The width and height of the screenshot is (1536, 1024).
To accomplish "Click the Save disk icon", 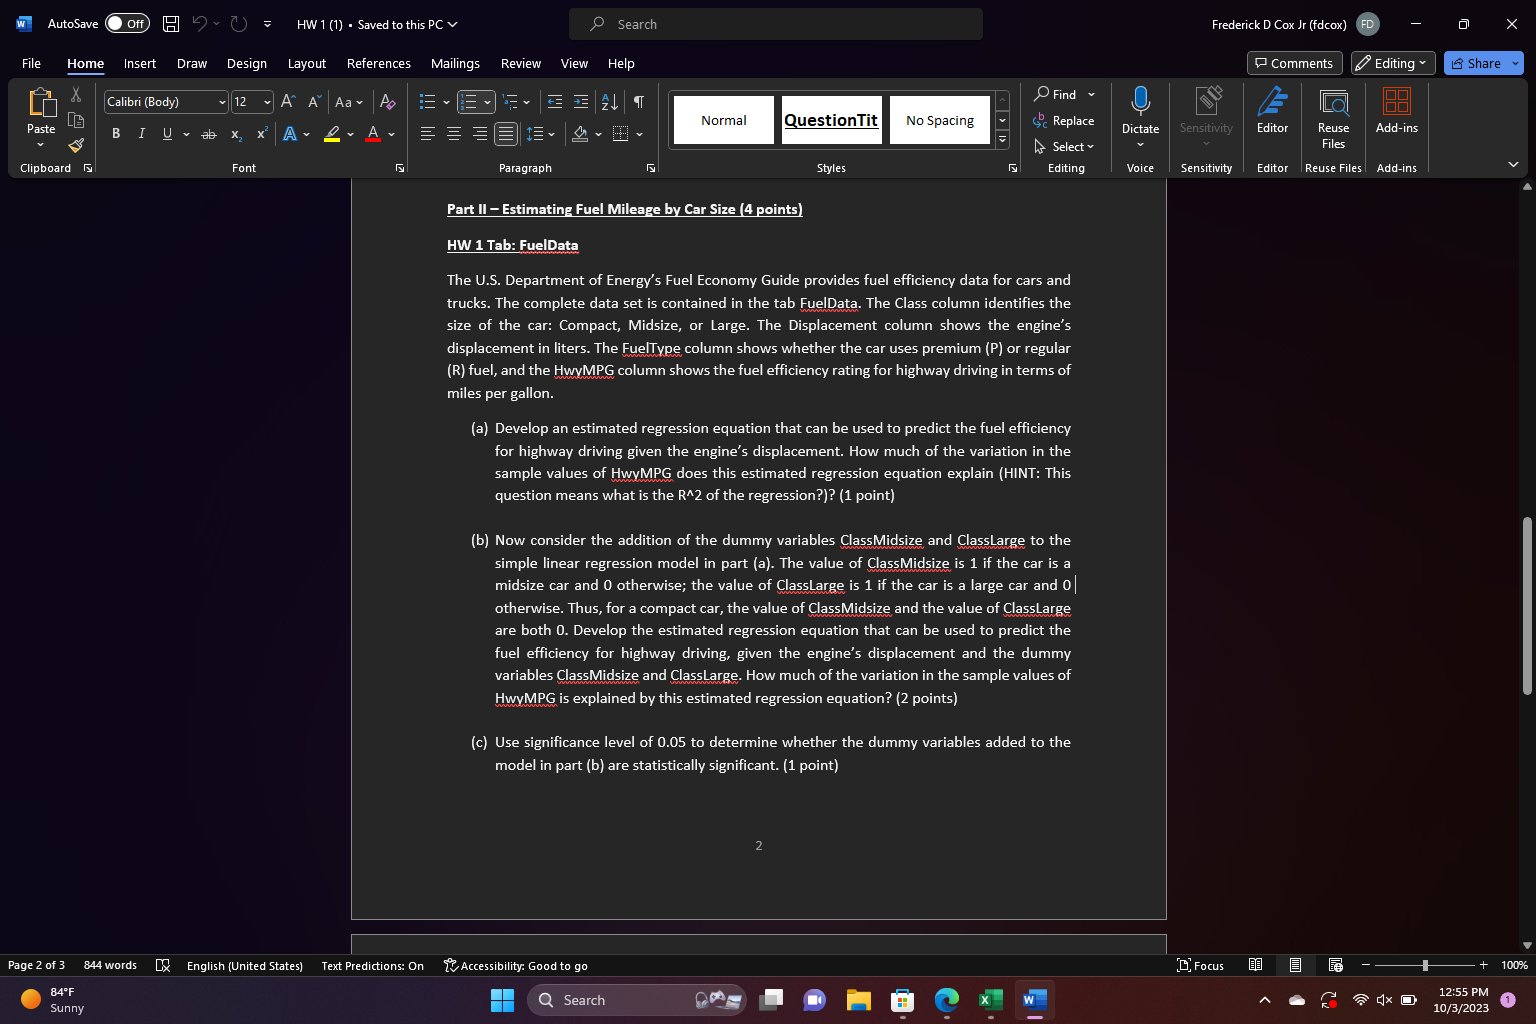I will point(171,24).
